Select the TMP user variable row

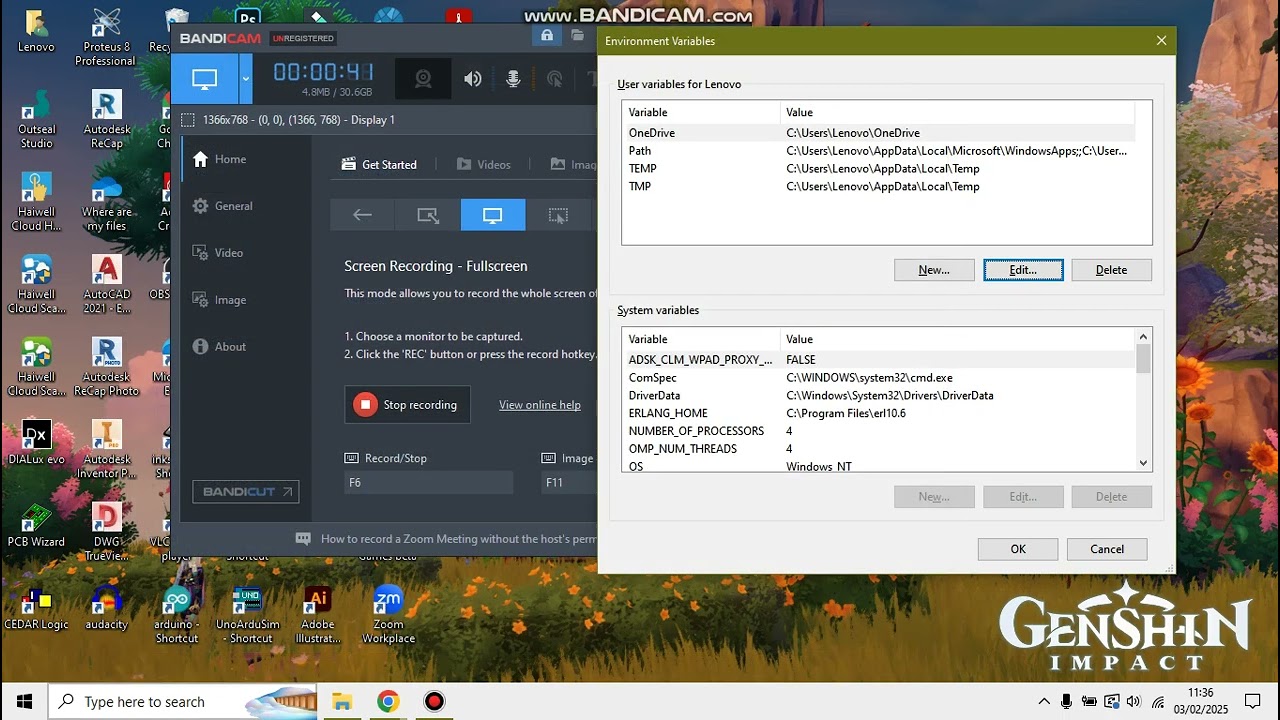pyautogui.click(x=878, y=187)
